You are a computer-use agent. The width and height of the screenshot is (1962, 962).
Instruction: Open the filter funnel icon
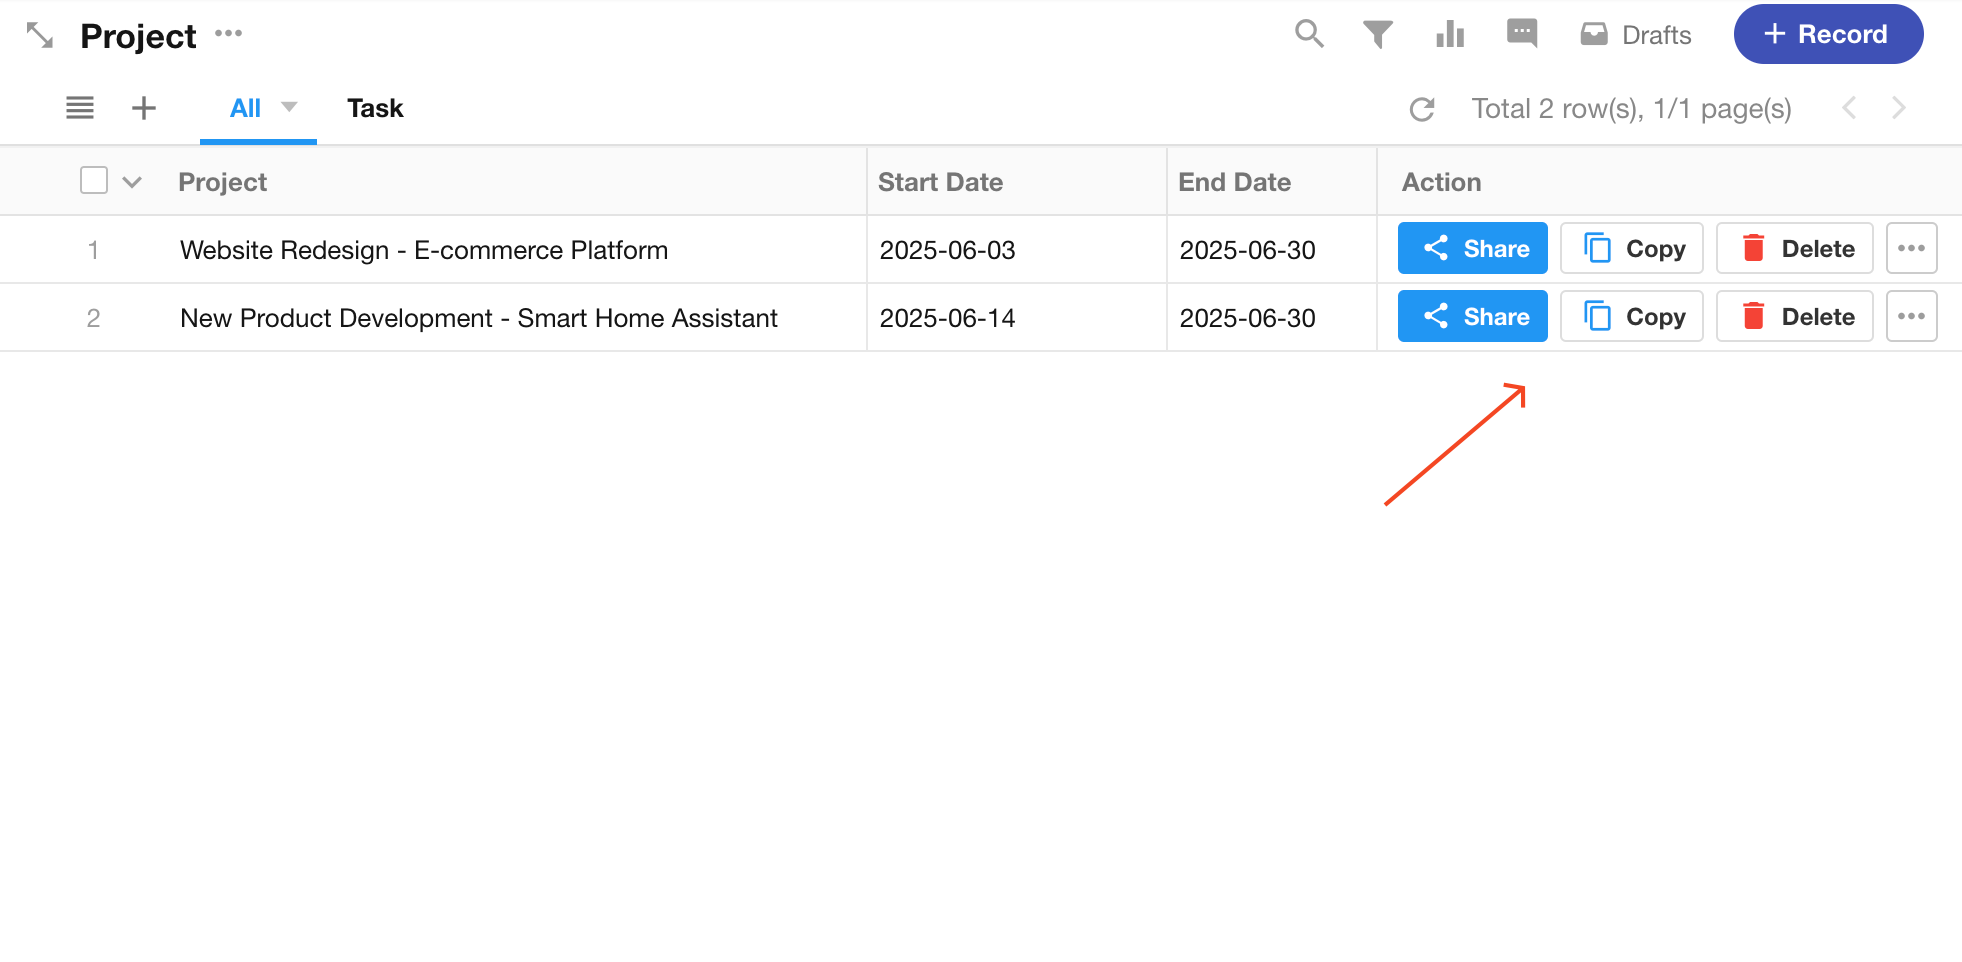tap(1378, 35)
